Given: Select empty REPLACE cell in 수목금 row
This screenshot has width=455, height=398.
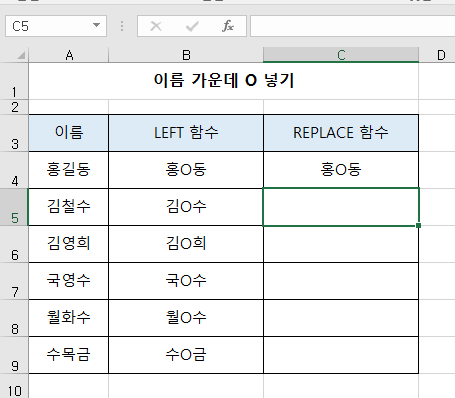Looking at the screenshot, I should [x=341, y=355].
